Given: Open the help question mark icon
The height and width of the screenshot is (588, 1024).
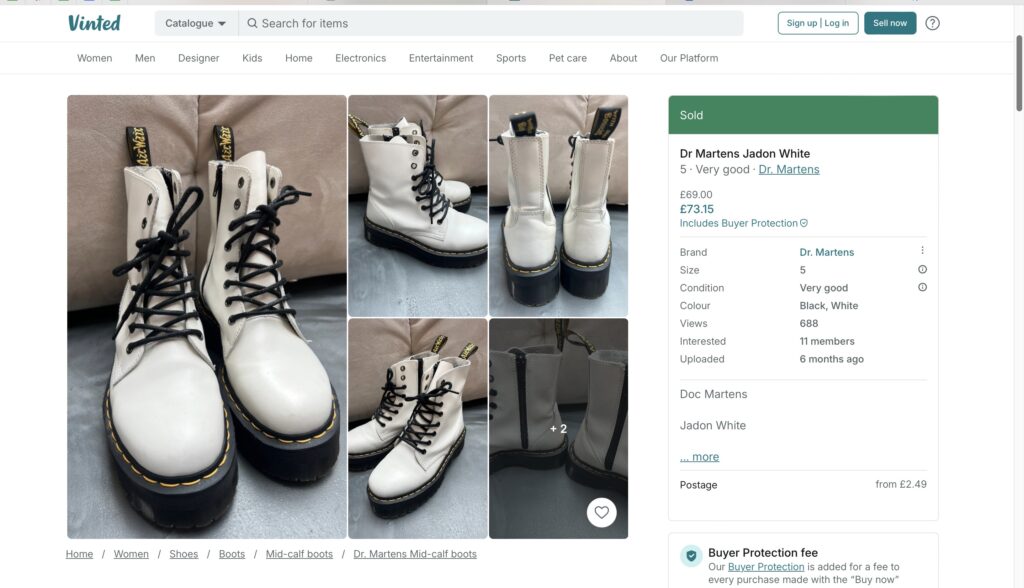Looking at the screenshot, I should pyautogui.click(x=933, y=24).
